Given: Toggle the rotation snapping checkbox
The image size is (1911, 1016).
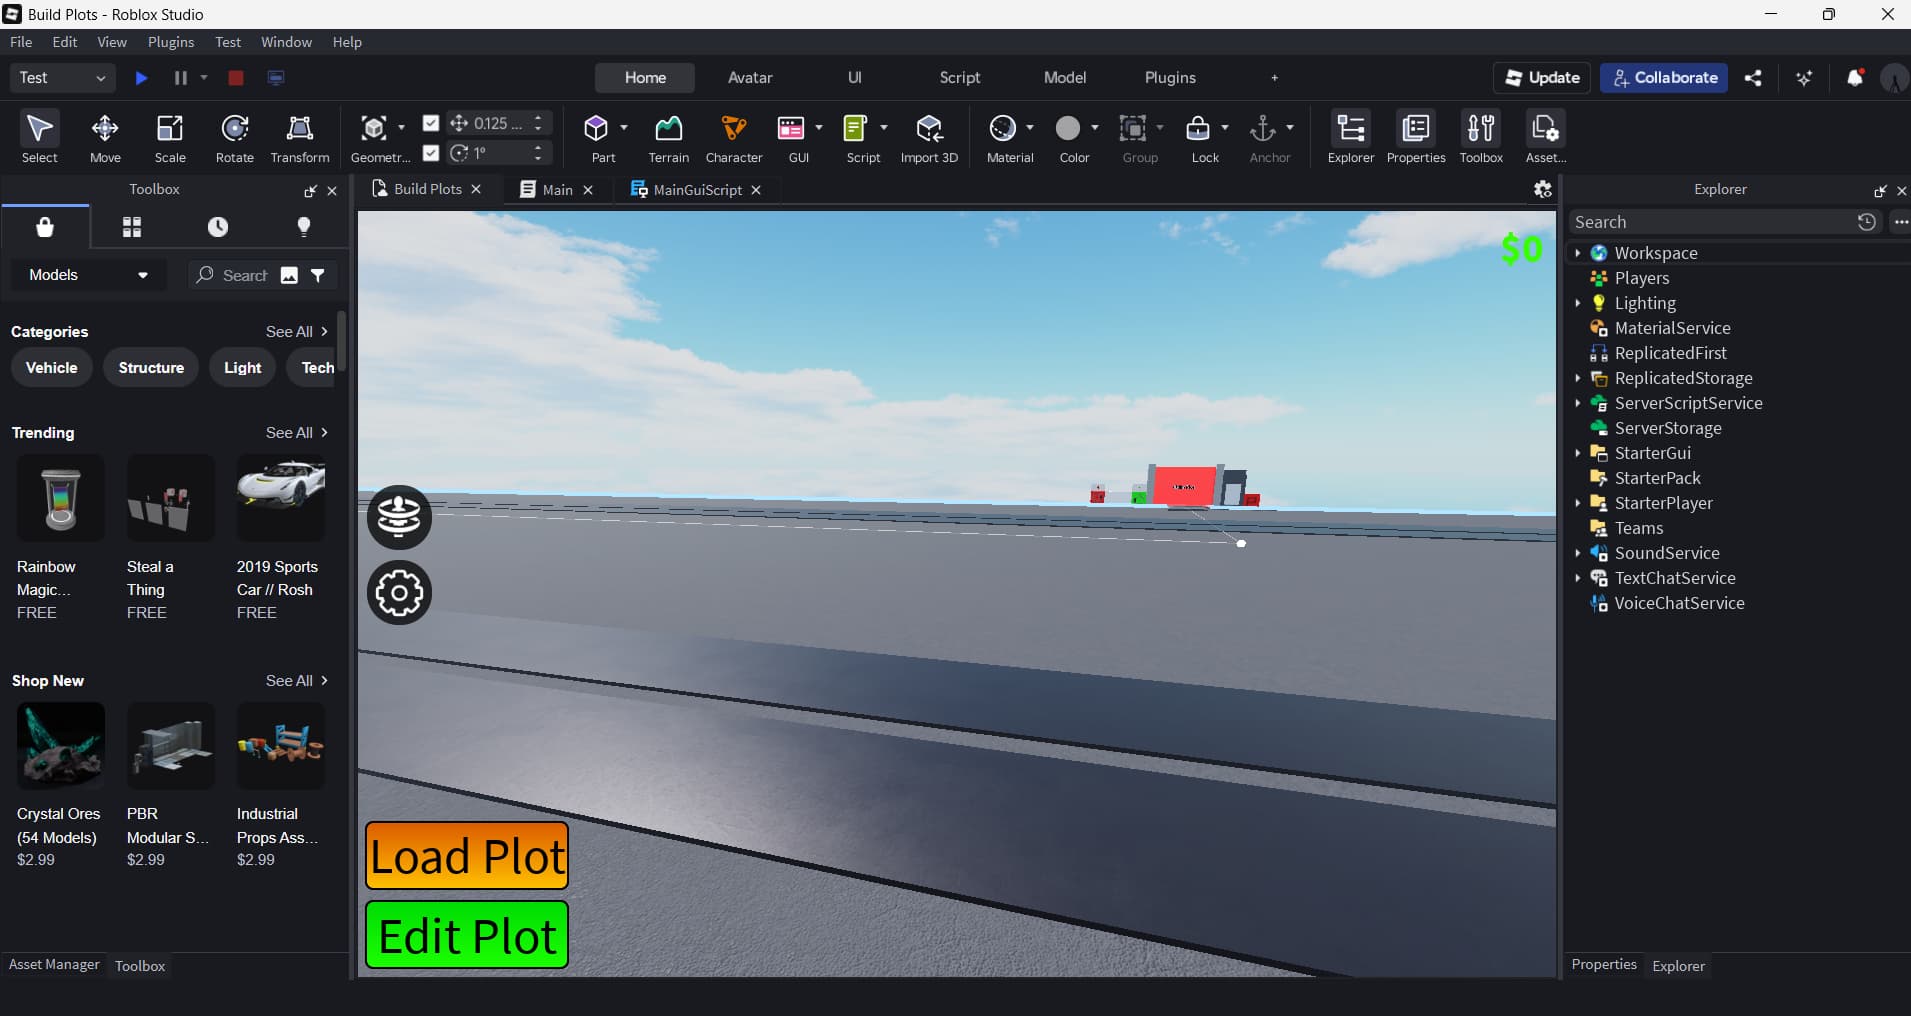Looking at the screenshot, I should 431,153.
